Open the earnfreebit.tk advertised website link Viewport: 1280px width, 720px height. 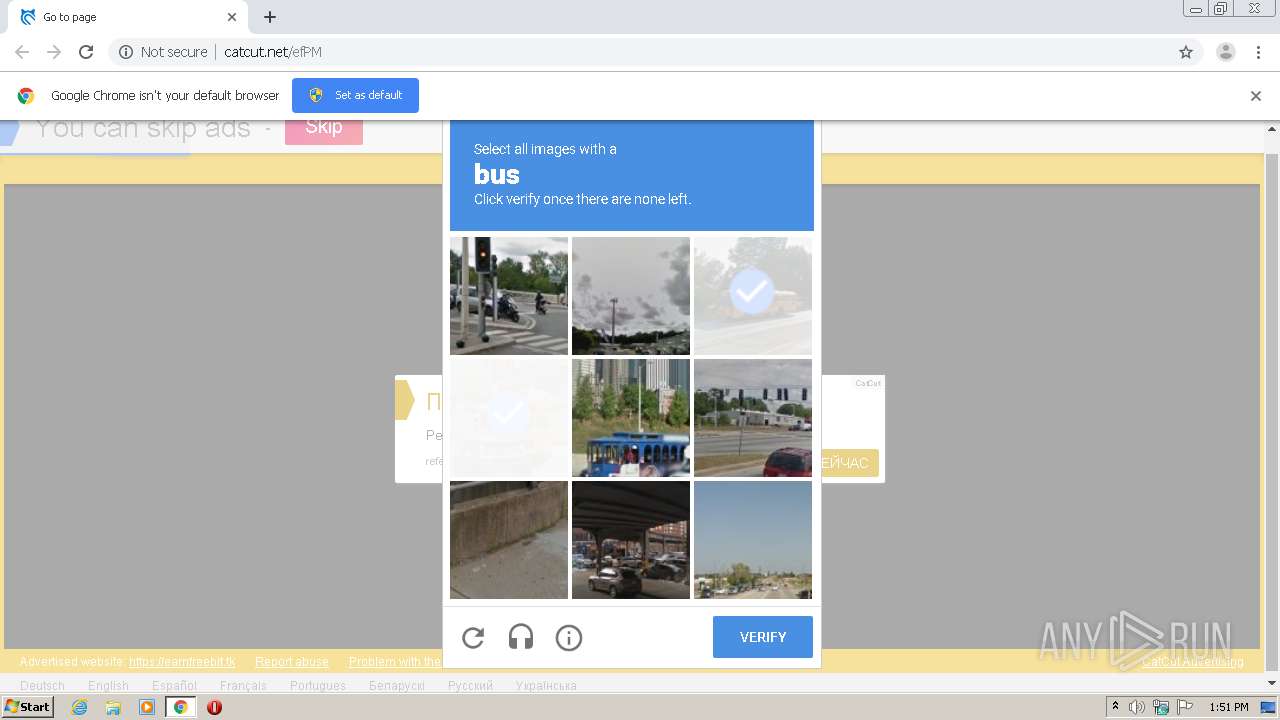(182, 662)
